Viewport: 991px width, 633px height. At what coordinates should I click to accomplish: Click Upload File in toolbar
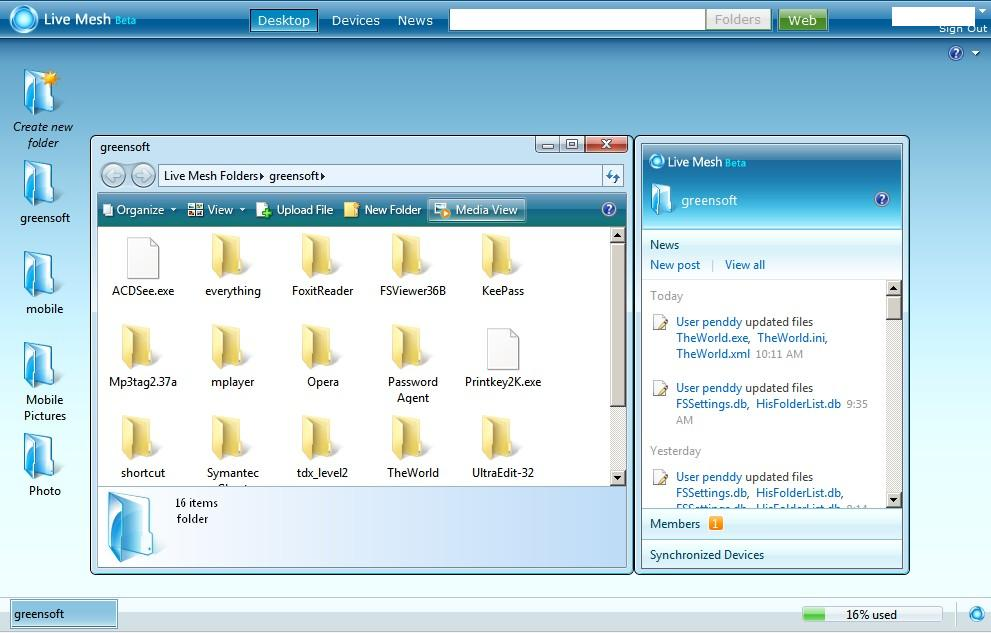[295, 210]
